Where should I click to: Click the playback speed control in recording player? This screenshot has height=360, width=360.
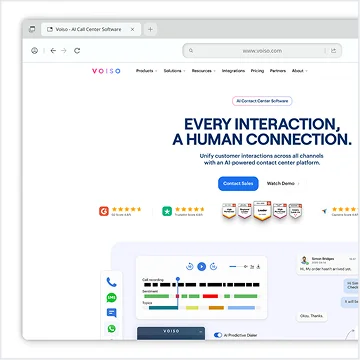pyautogui.click(x=252, y=266)
